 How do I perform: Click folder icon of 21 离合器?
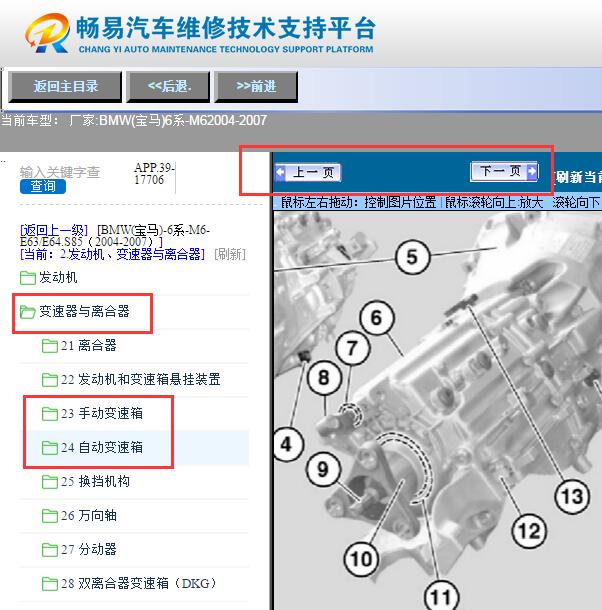tap(50, 345)
